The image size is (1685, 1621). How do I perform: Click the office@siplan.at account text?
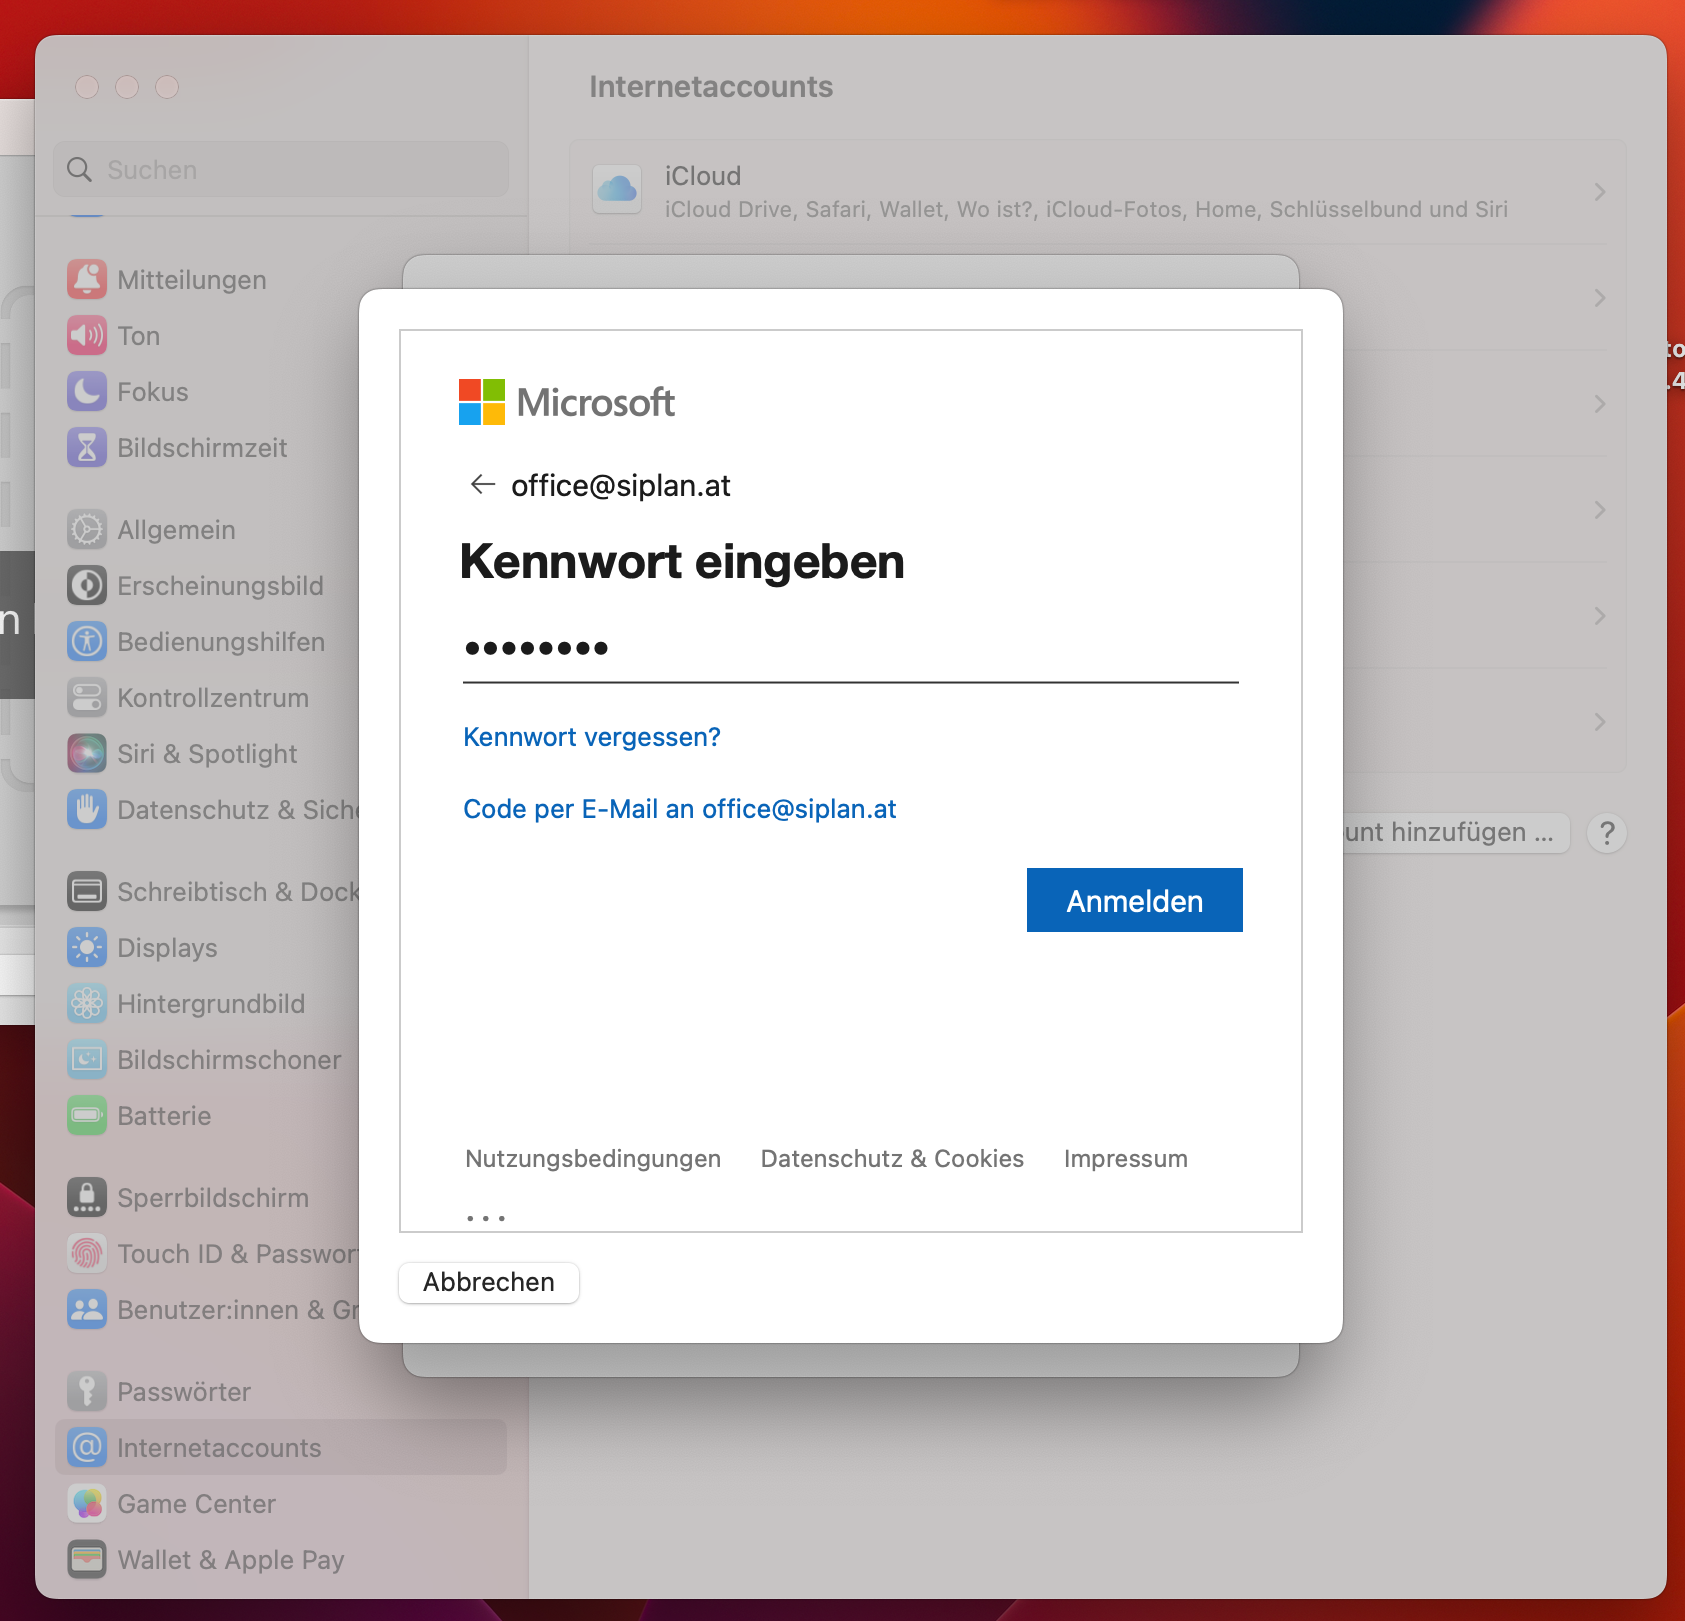tap(621, 485)
